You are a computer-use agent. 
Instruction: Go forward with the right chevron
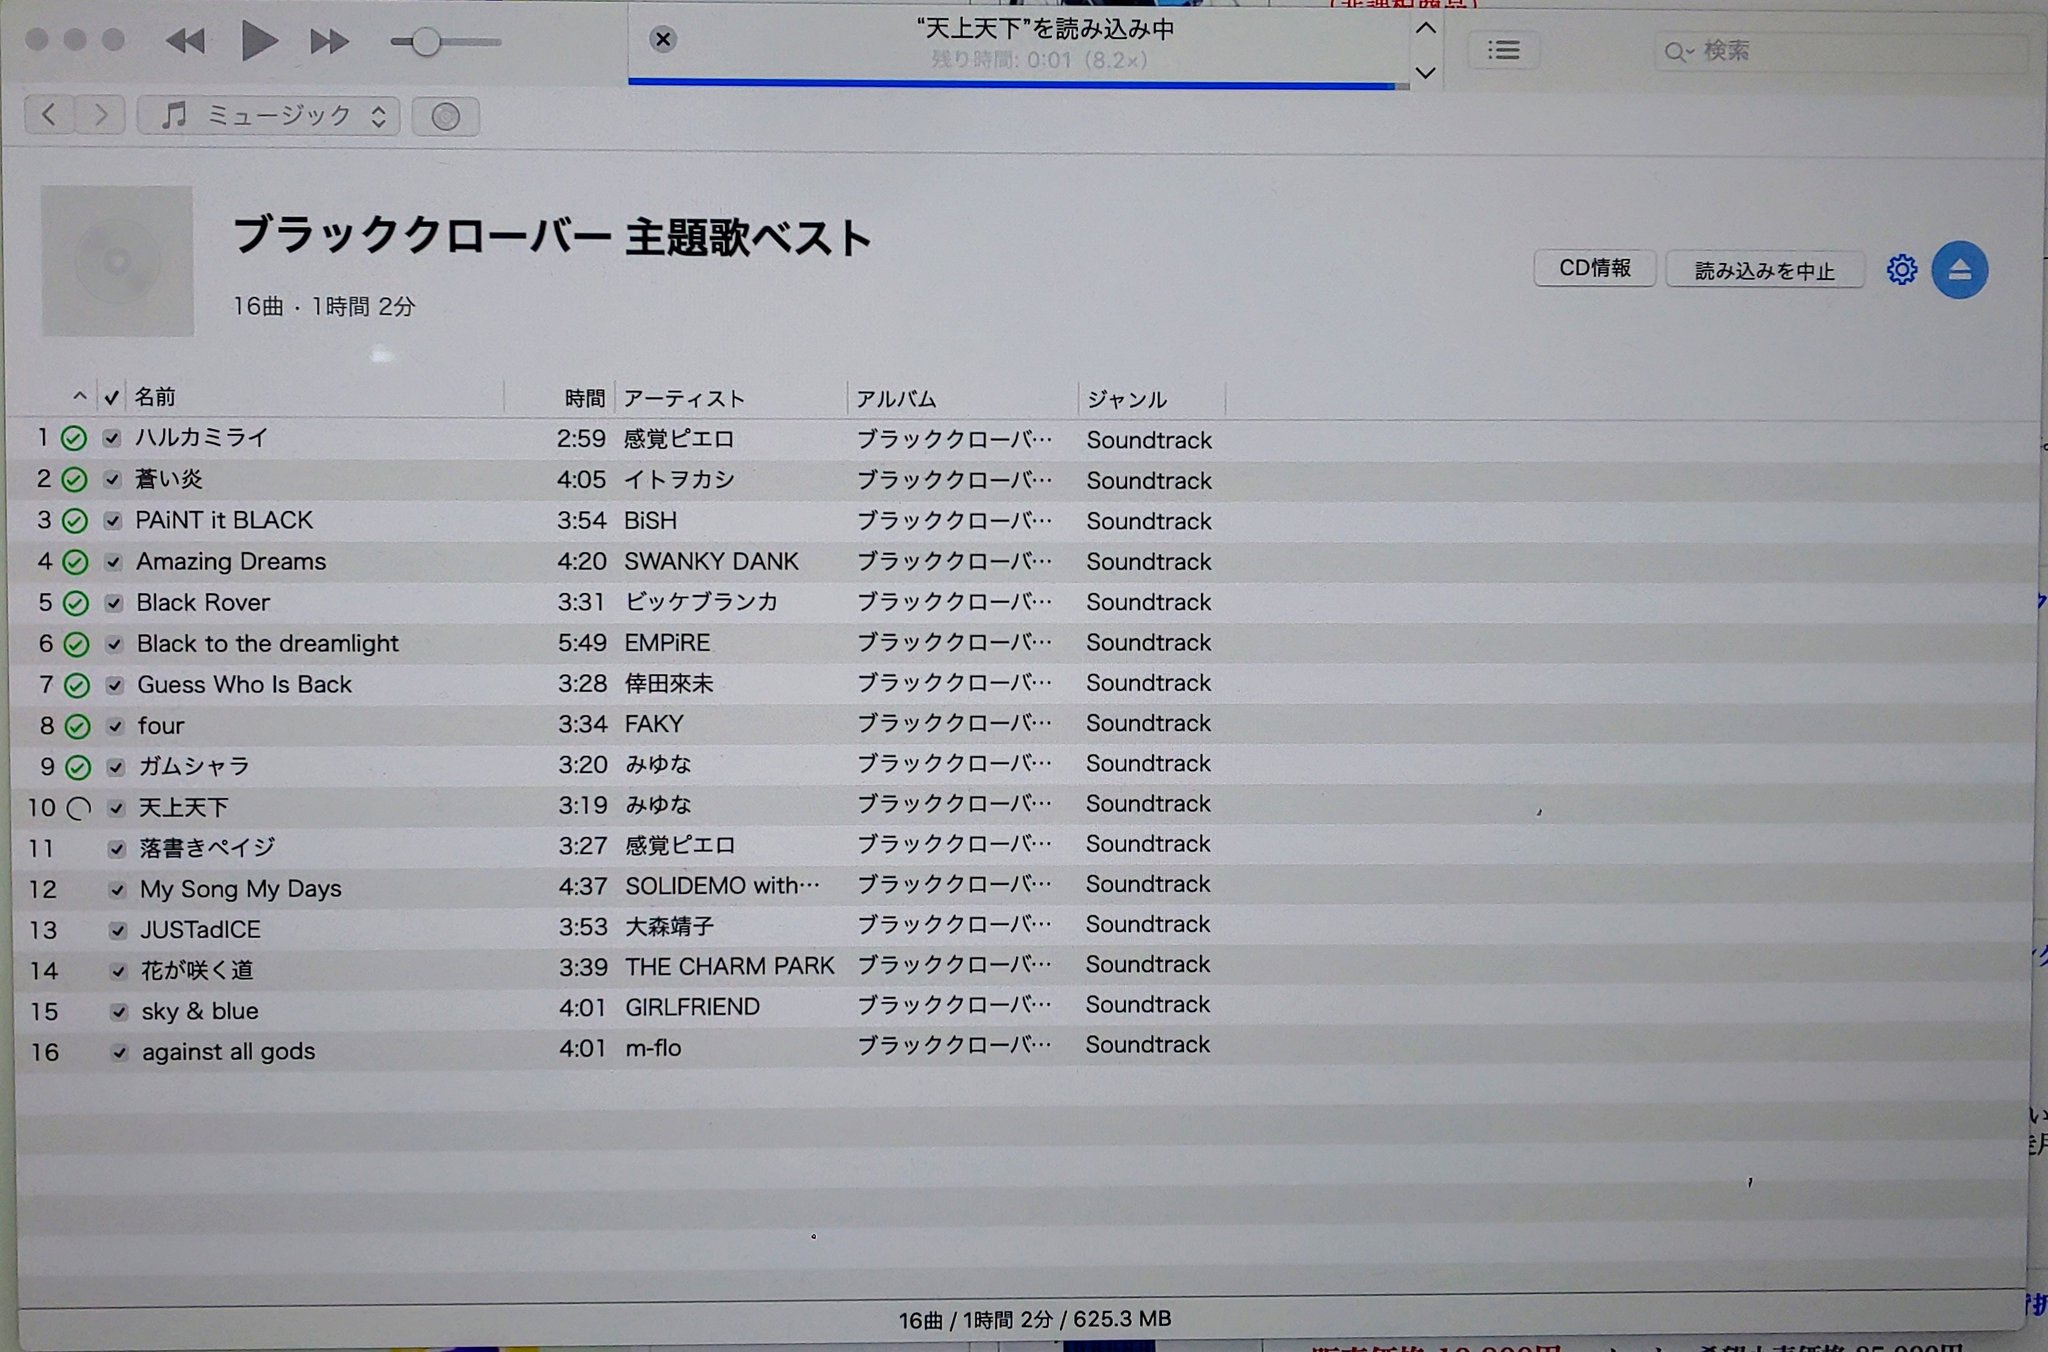[100, 115]
